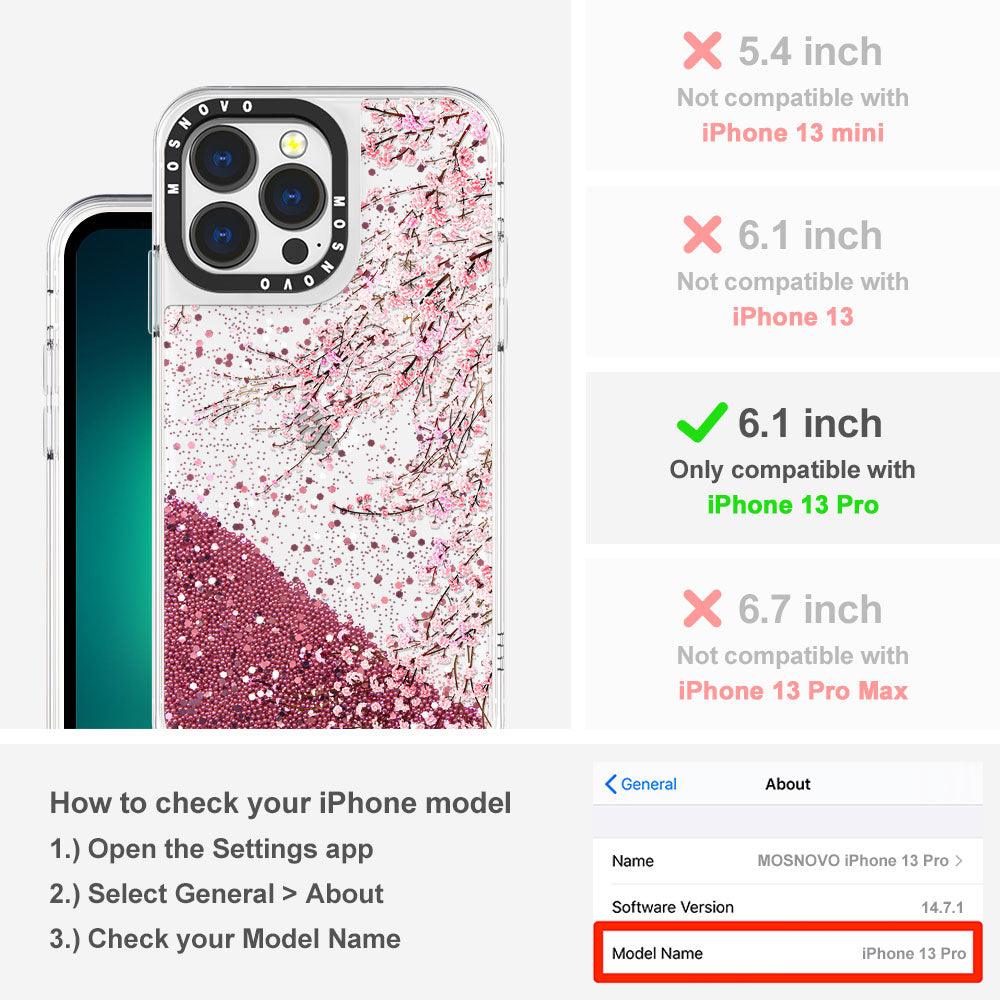Open the Name row MOSNOVO iPhone 13 Pro

788,861
